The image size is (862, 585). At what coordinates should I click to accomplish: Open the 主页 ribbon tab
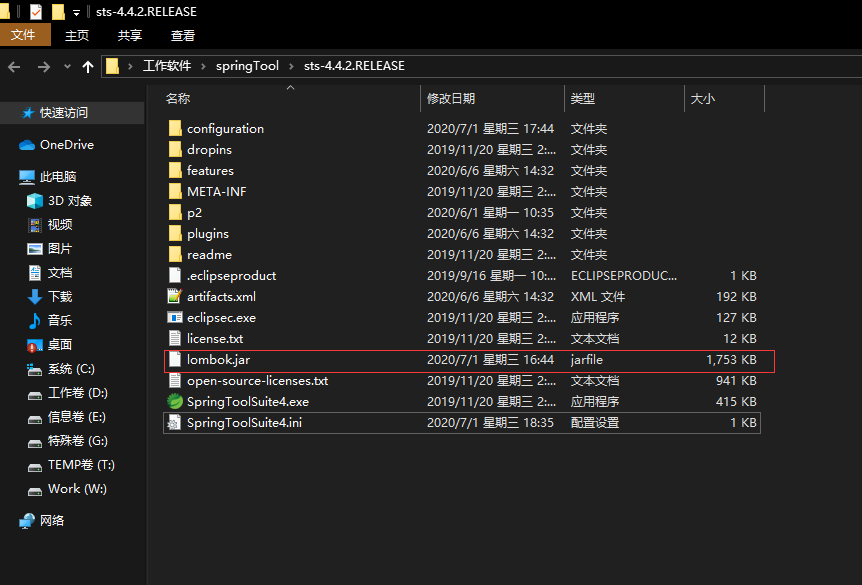point(76,35)
